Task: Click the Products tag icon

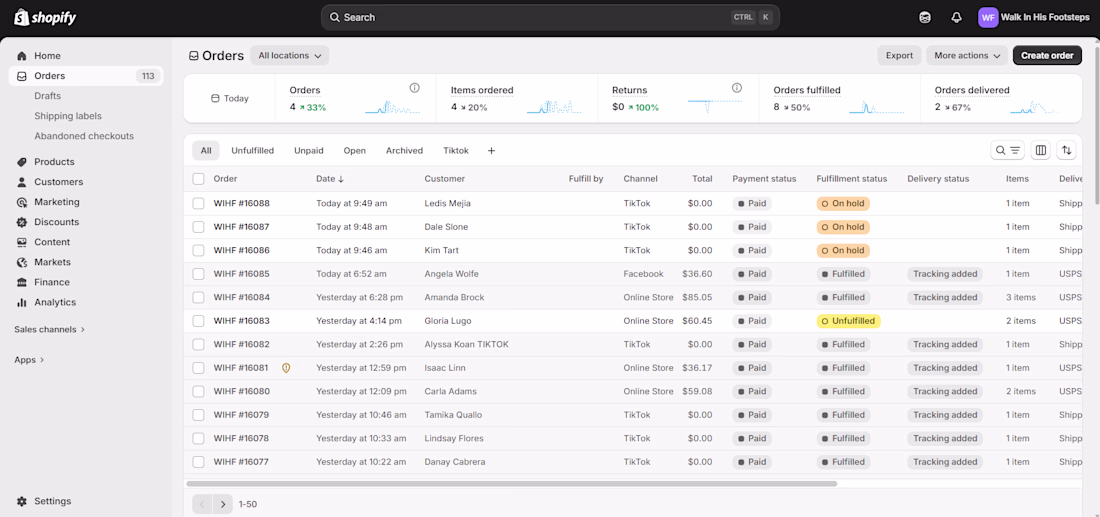Action: click(x=22, y=161)
